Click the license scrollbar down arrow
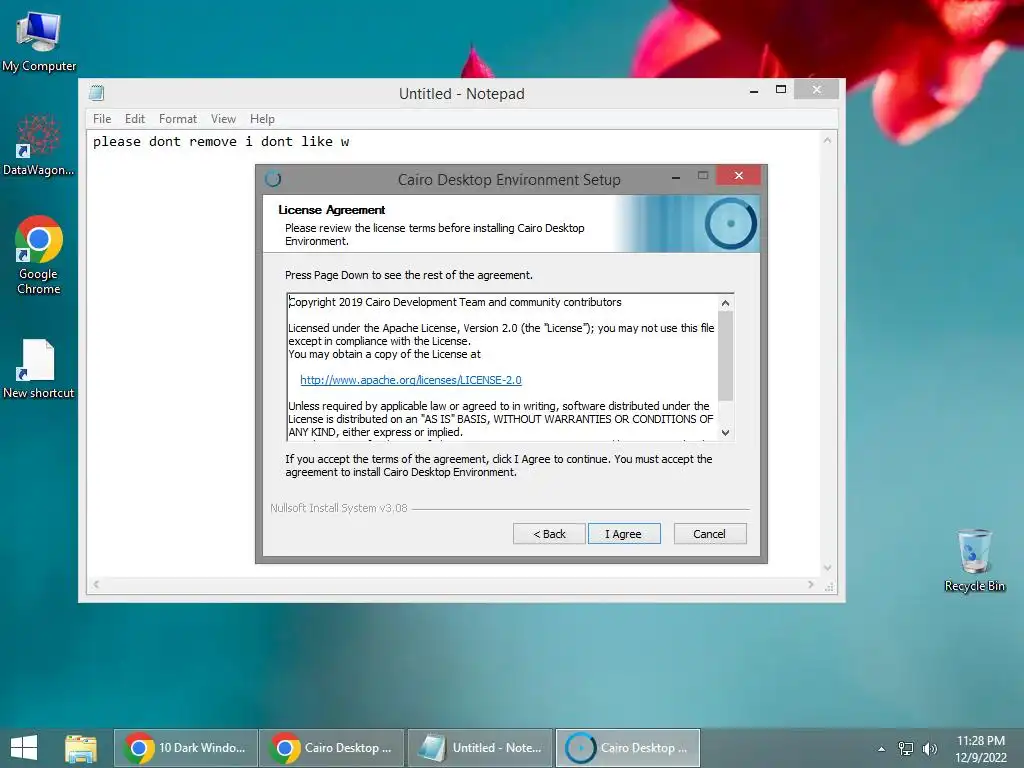This screenshot has width=1024, height=768. [x=726, y=432]
